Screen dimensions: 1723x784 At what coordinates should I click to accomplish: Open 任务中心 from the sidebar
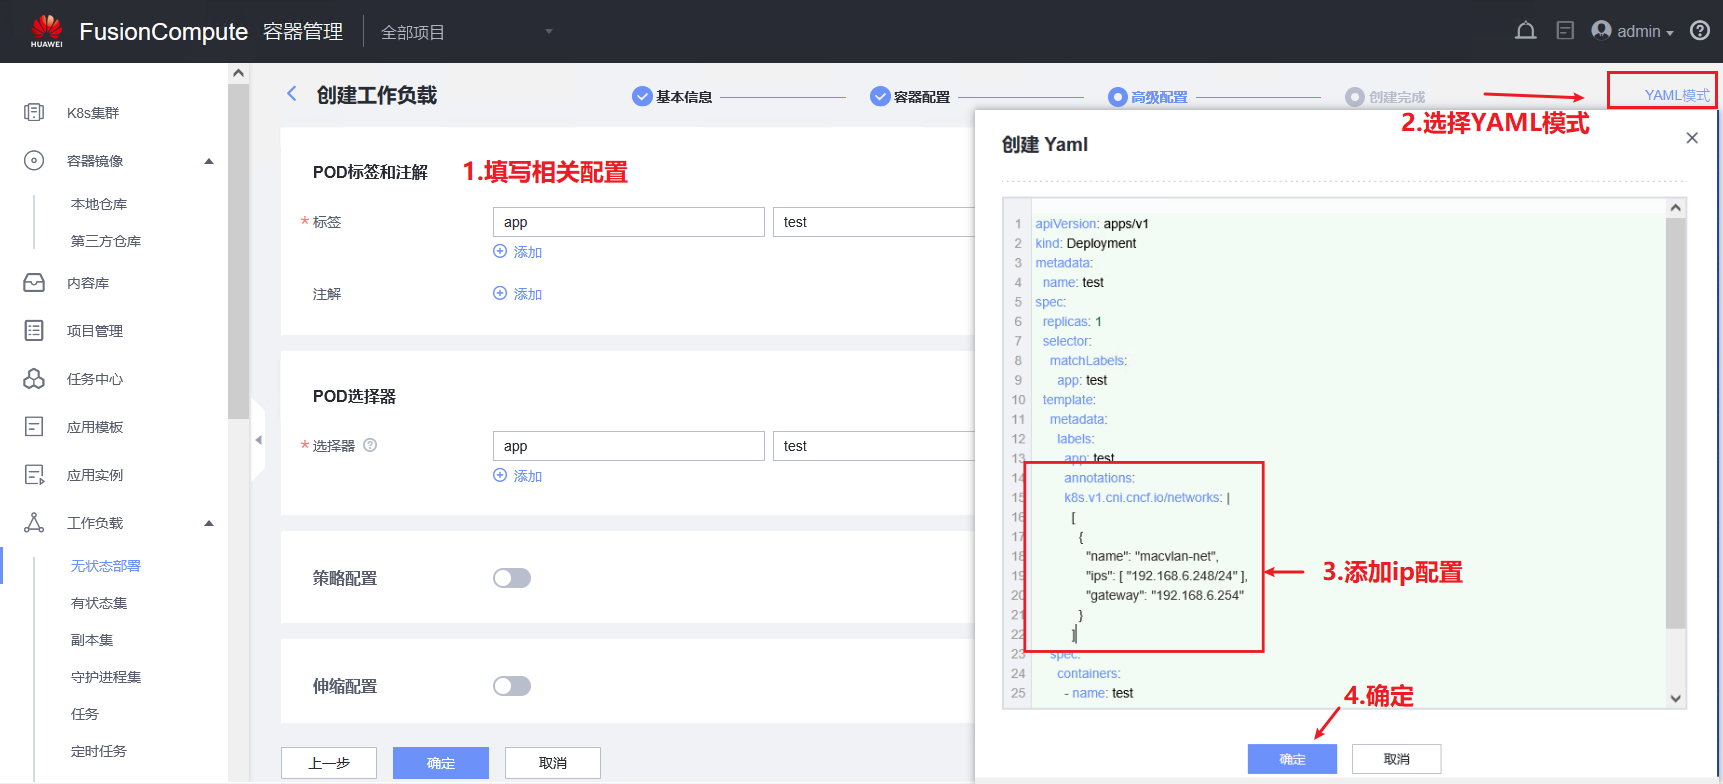pos(95,379)
